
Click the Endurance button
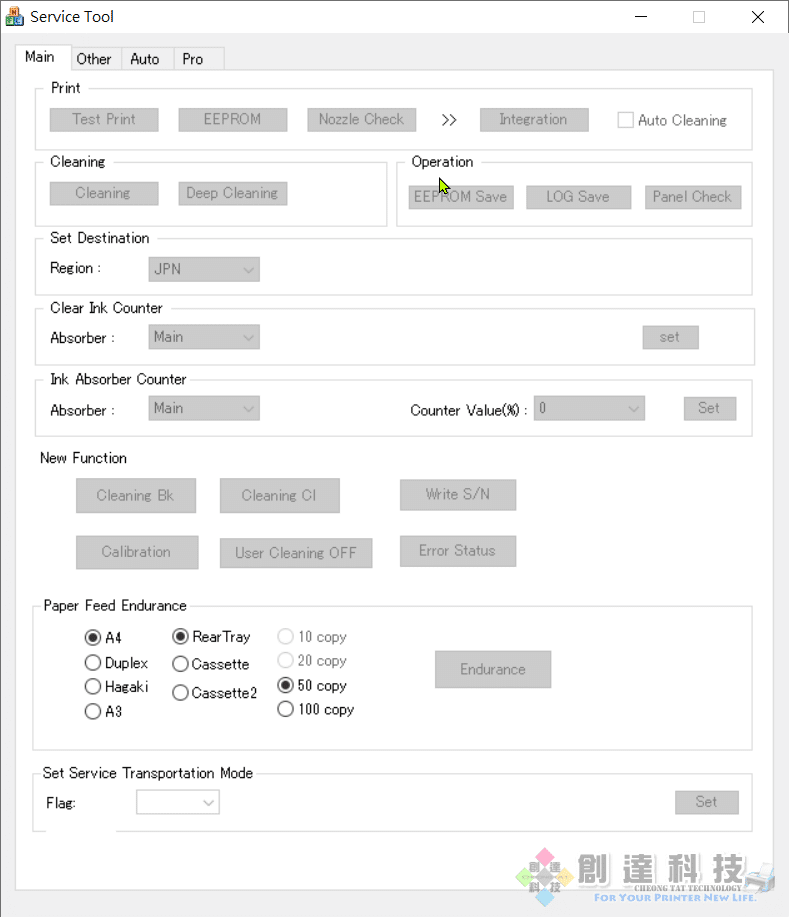pyautogui.click(x=492, y=670)
